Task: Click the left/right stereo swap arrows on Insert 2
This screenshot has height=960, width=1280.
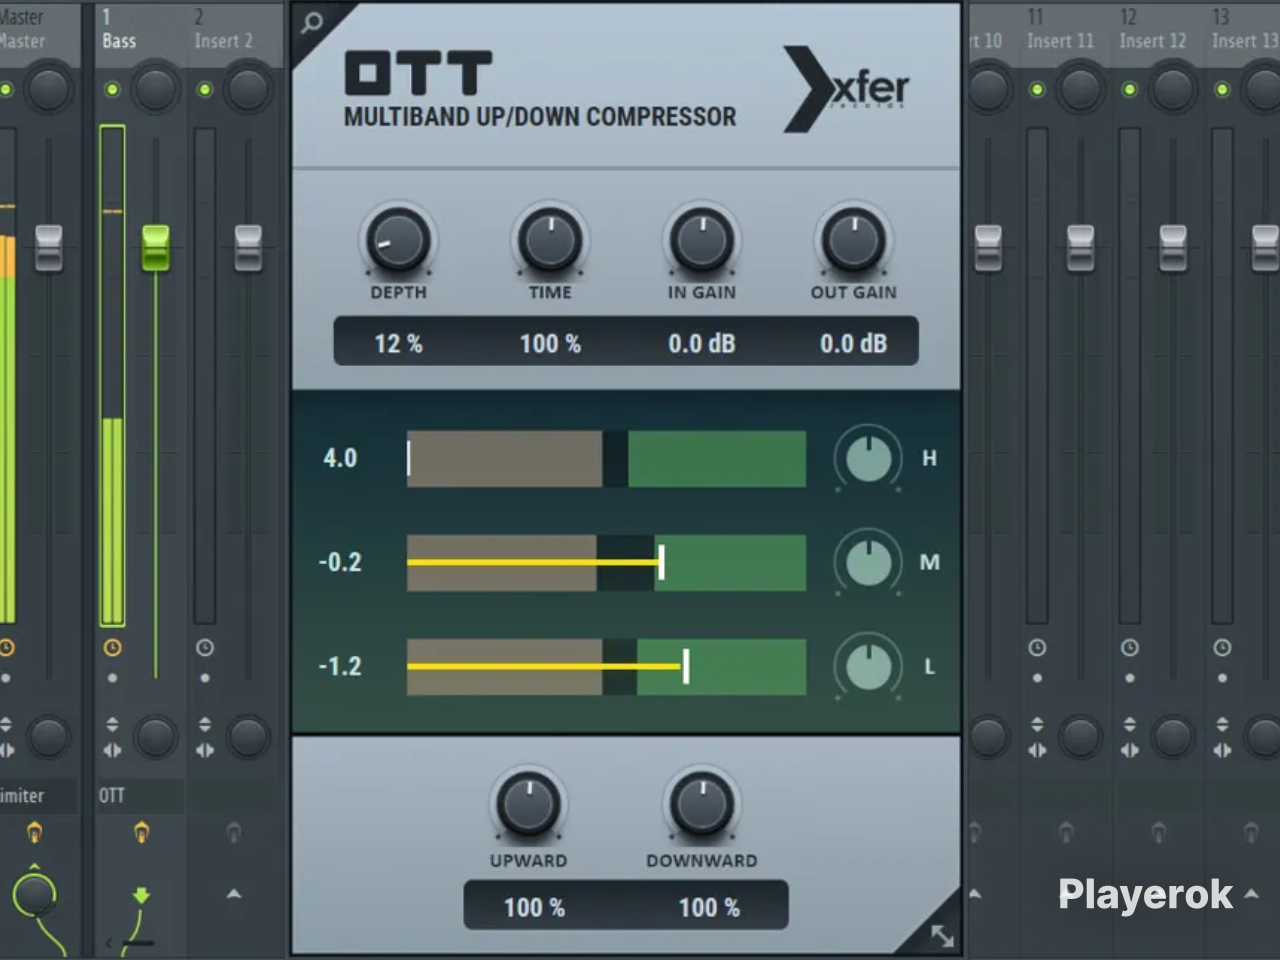Action: (x=205, y=750)
